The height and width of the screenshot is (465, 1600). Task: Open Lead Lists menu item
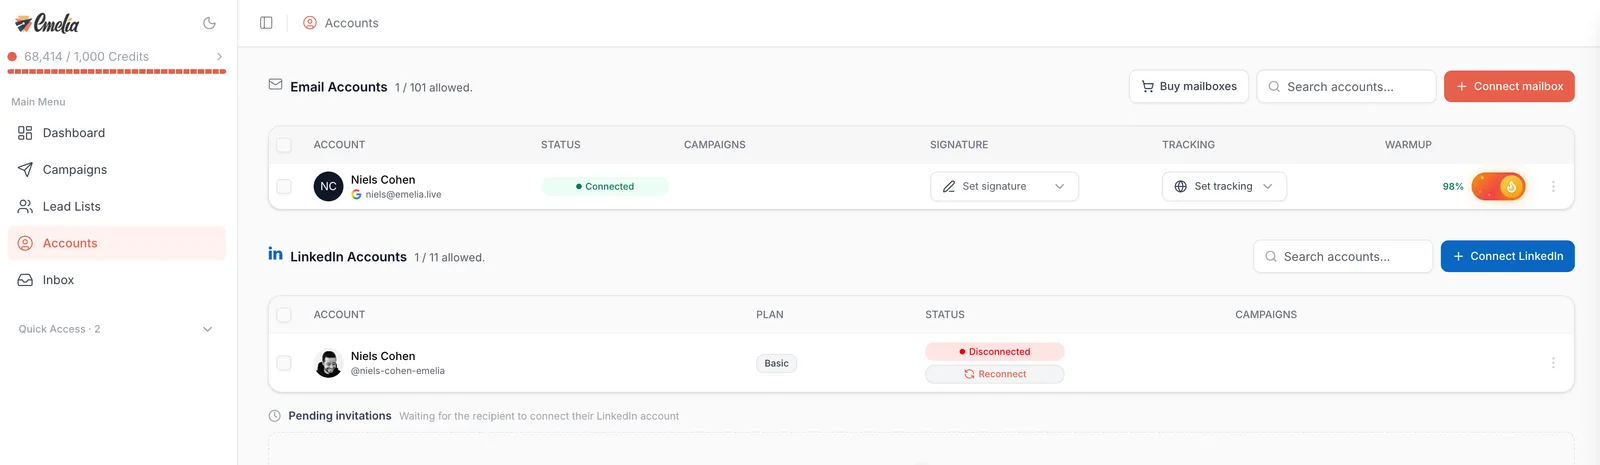click(117, 207)
